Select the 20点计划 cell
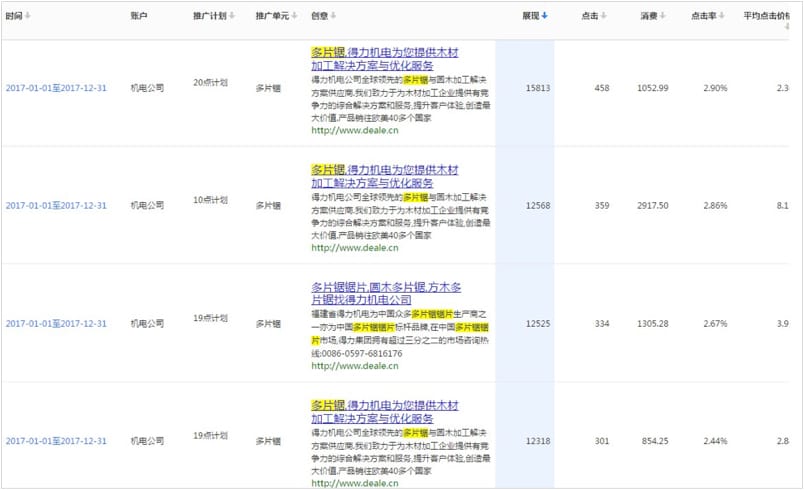Image resolution: width=804 pixels, height=490 pixels. pyautogui.click(x=210, y=83)
